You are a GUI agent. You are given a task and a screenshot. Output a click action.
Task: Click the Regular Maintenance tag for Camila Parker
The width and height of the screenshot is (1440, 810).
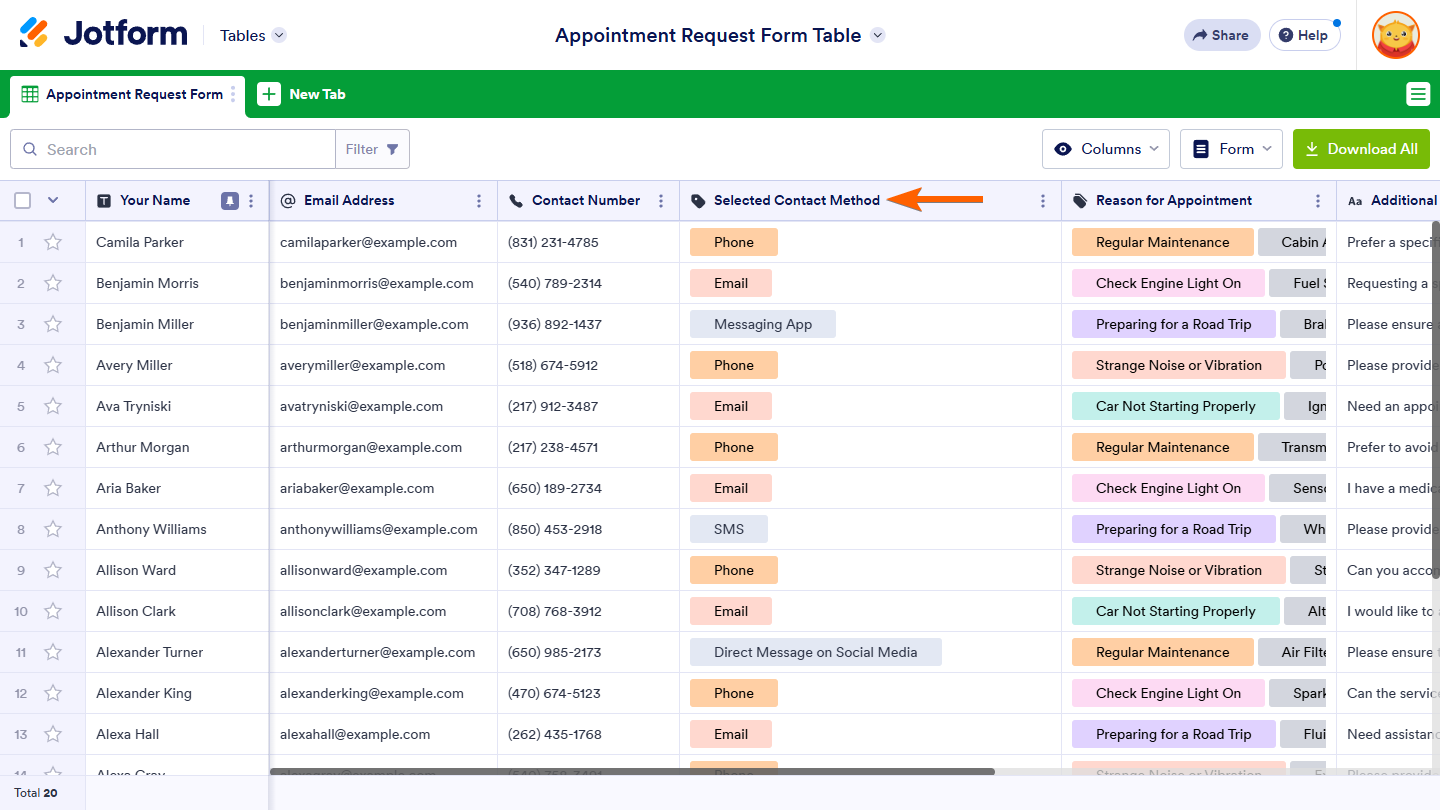click(1162, 242)
